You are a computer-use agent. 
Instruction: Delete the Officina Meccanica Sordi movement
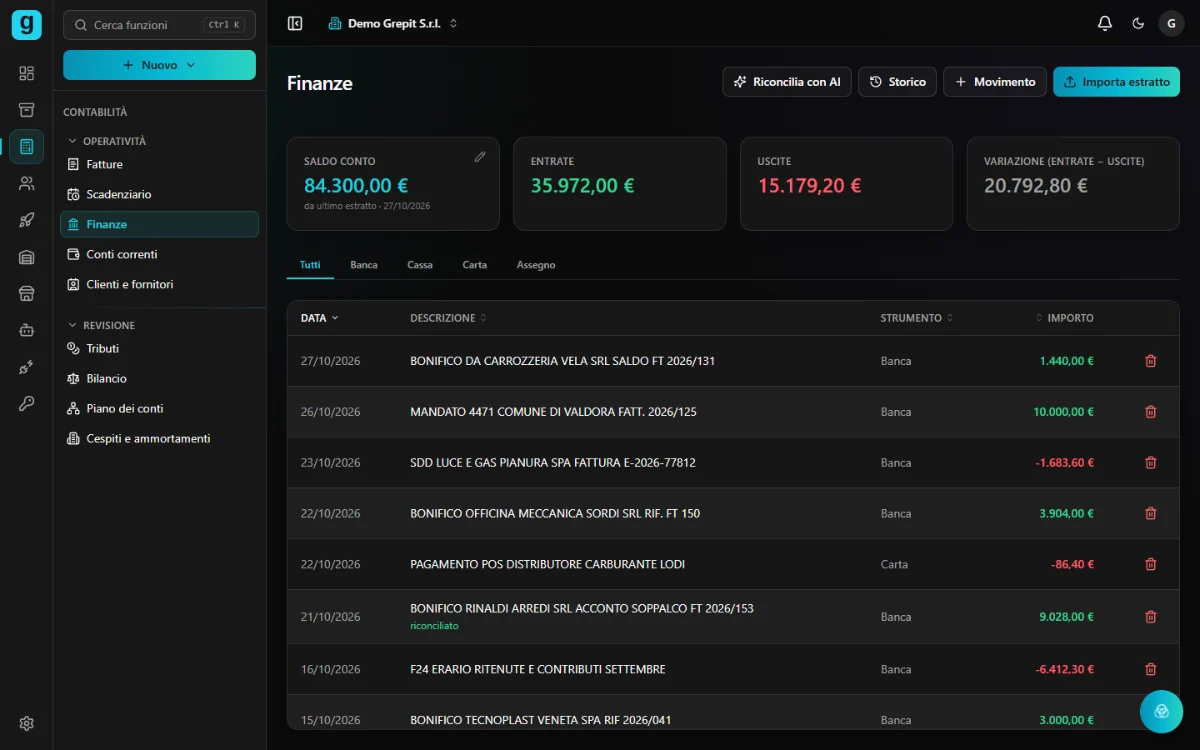coord(1150,514)
